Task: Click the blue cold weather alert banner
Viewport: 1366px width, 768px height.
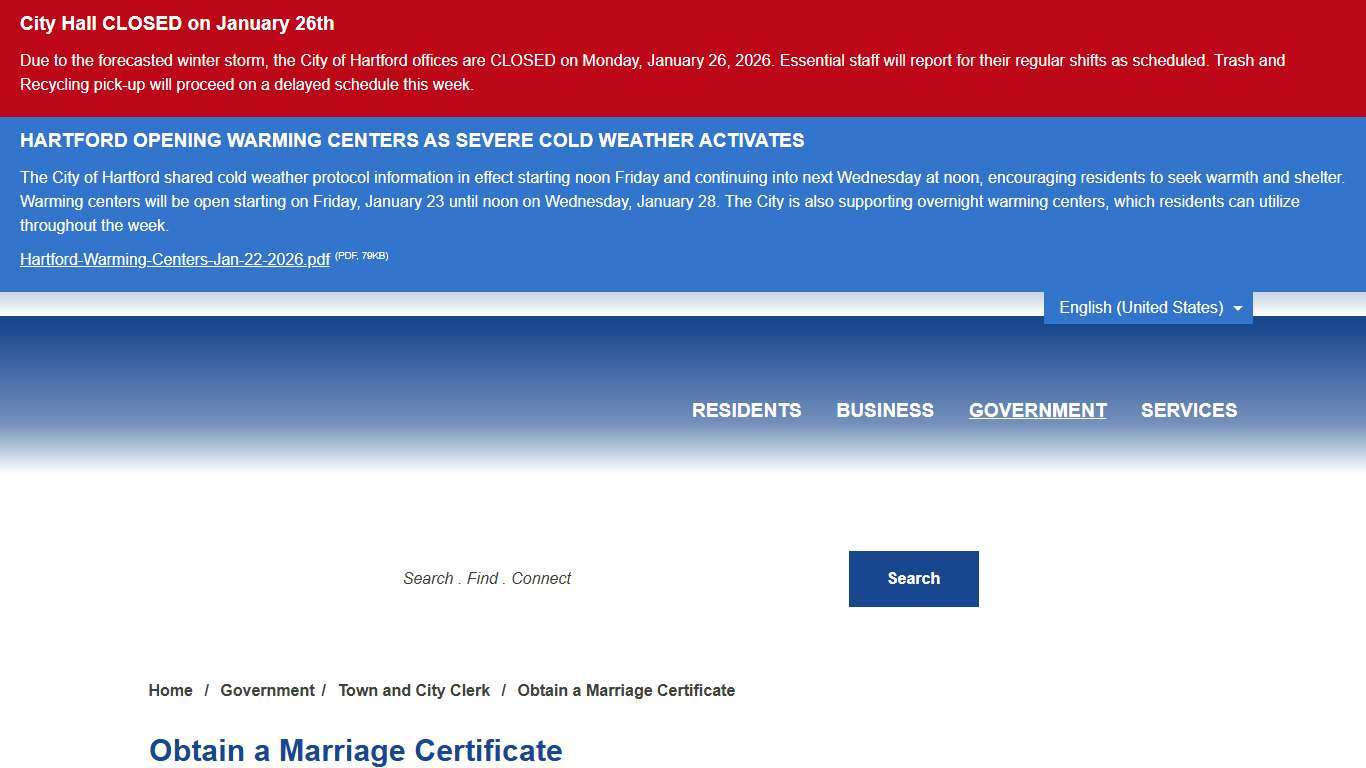Action: (x=683, y=200)
